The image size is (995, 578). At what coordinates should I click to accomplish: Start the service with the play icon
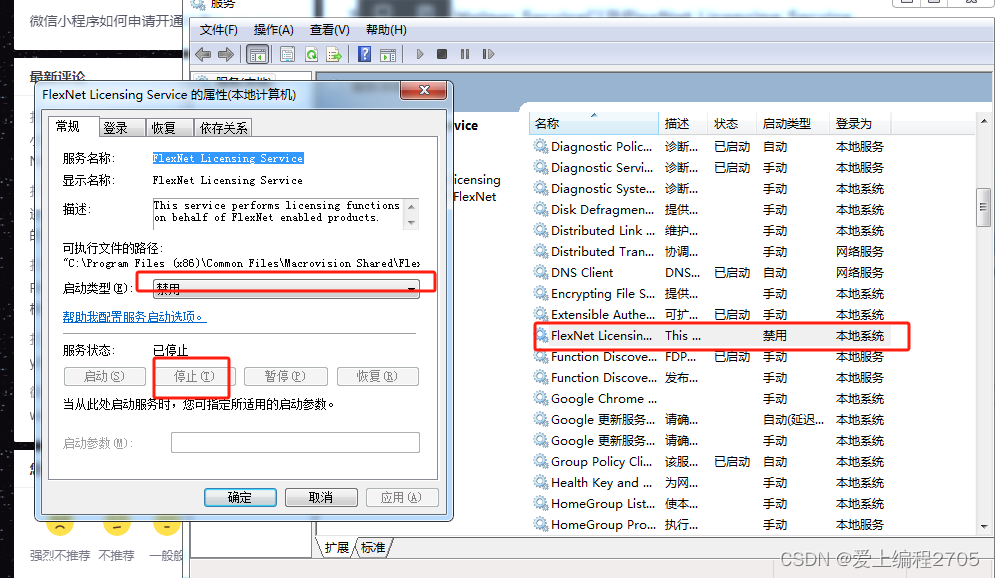click(419, 55)
